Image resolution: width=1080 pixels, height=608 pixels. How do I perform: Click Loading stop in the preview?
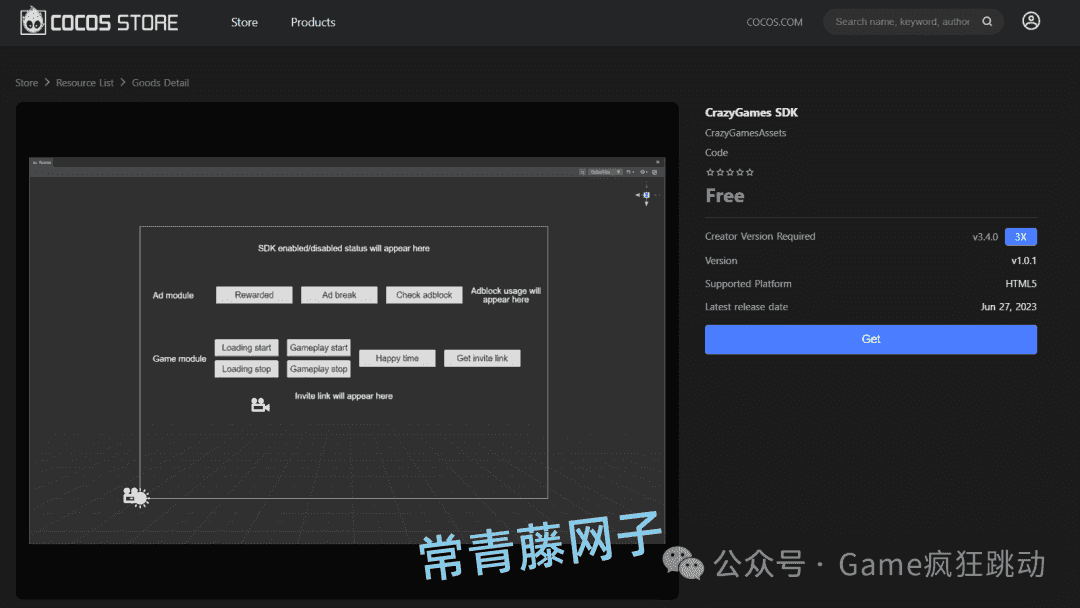tap(246, 369)
